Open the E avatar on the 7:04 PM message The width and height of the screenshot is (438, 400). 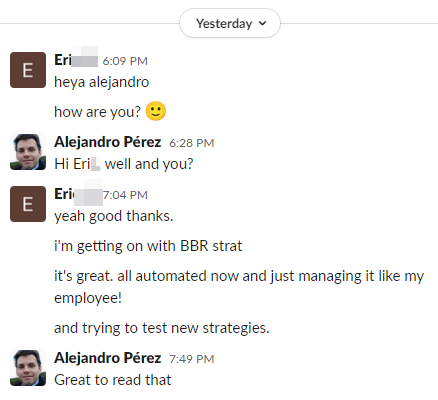coord(28,204)
